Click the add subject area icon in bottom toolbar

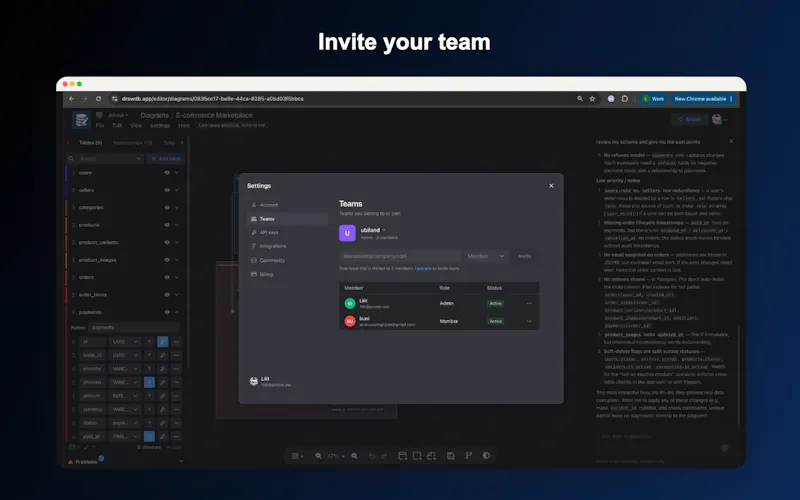click(x=417, y=456)
